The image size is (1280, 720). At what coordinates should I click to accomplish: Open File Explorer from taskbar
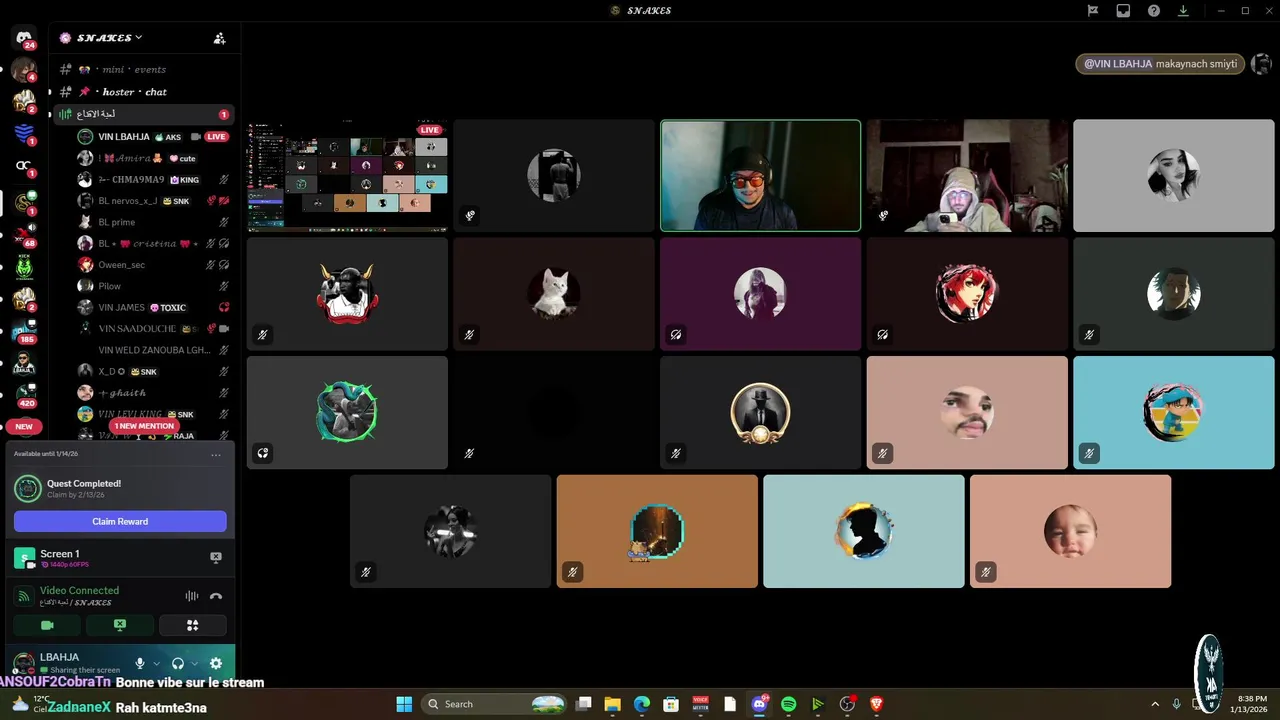(613, 704)
